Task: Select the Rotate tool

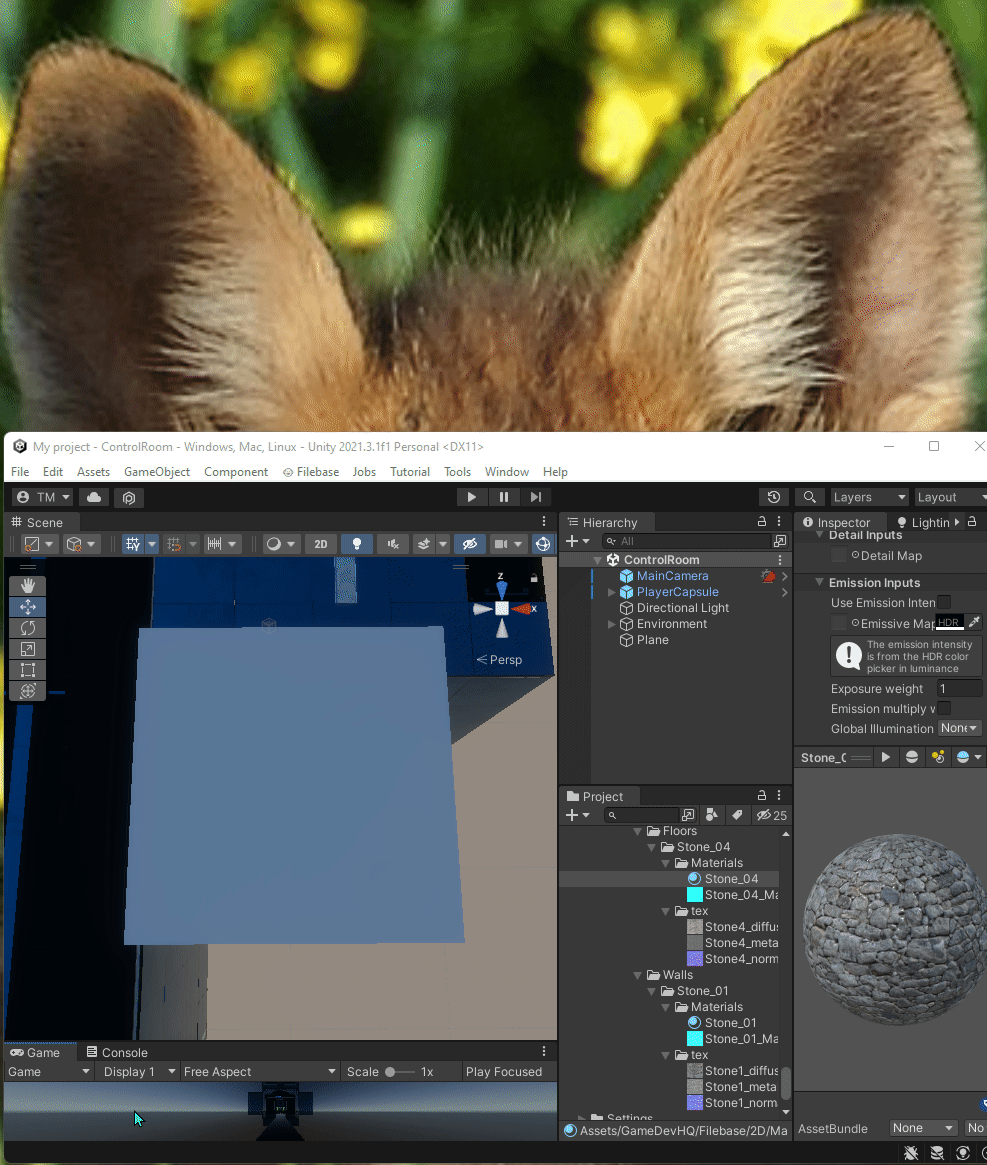Action: (27, 627)
